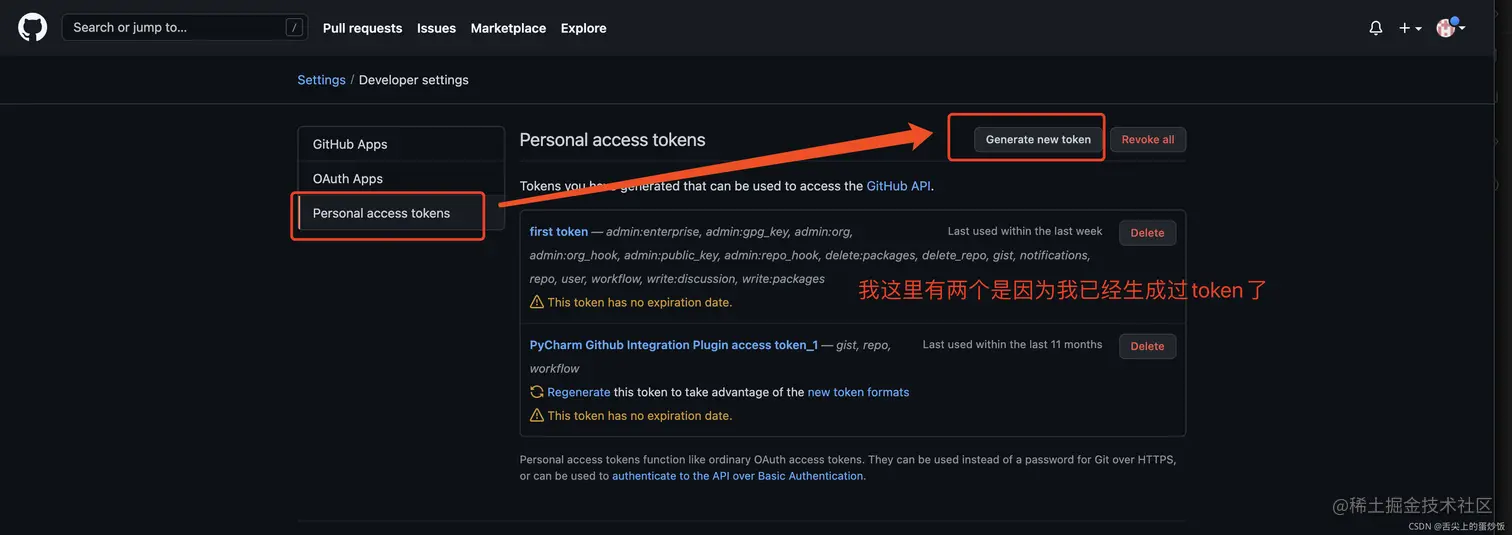
Task: Click the first token warning triangle icon
Action: (x=537, y=302)
